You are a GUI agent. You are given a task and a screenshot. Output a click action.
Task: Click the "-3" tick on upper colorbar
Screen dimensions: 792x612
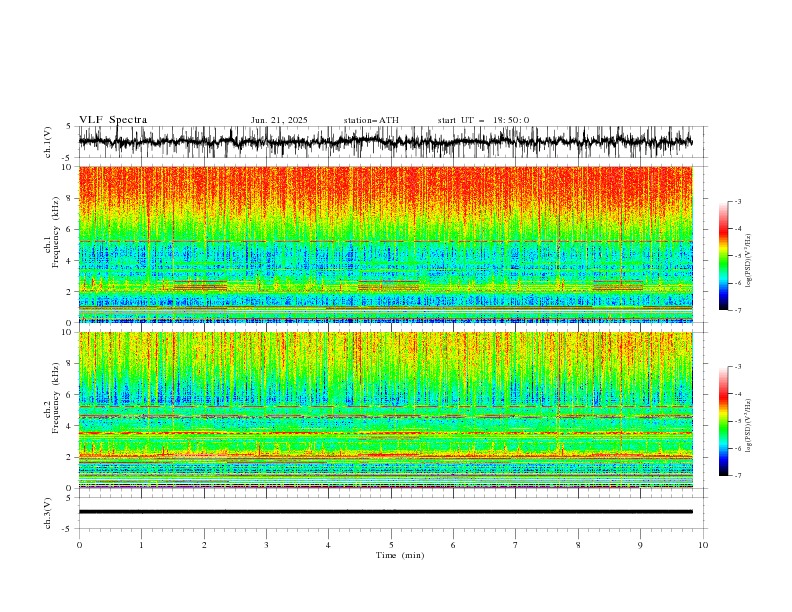click(738, 201)
